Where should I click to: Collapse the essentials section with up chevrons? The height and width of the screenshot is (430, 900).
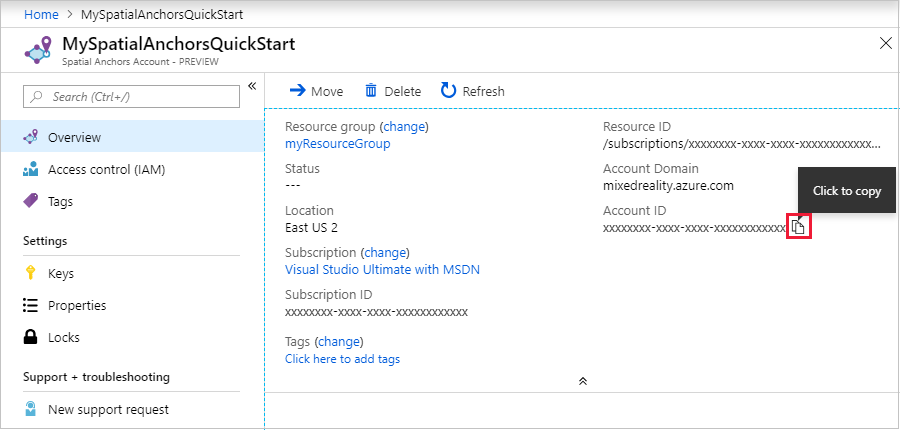pos(583,381)
